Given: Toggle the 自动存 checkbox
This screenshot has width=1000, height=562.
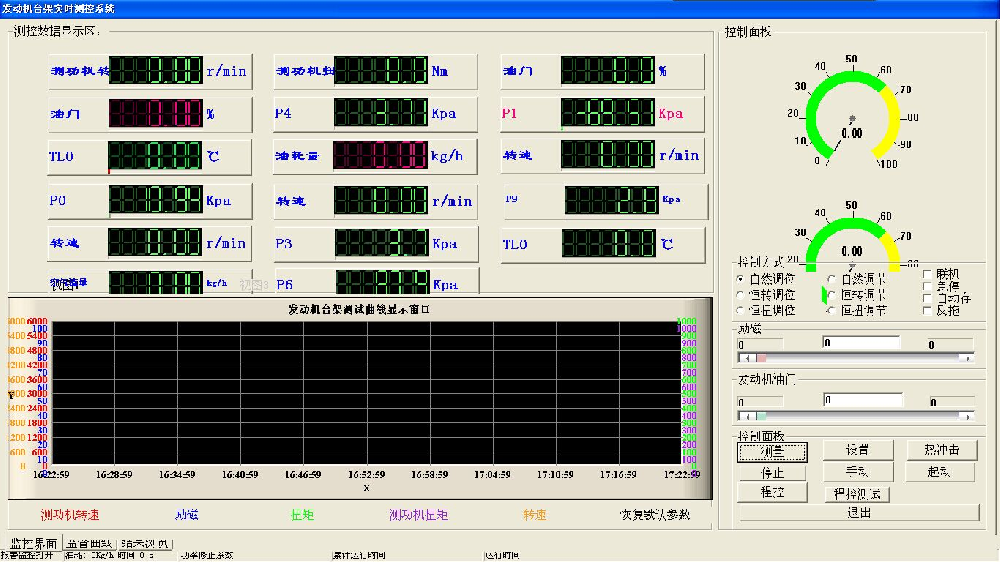Looking at the screenshot, I should 927,299.
